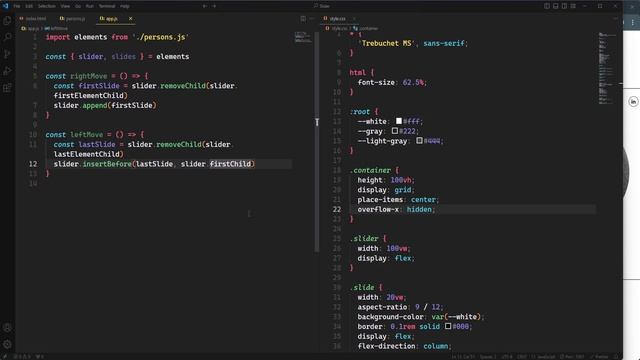Open the Help menu
The image size is (640, 360).
(124, 6)
